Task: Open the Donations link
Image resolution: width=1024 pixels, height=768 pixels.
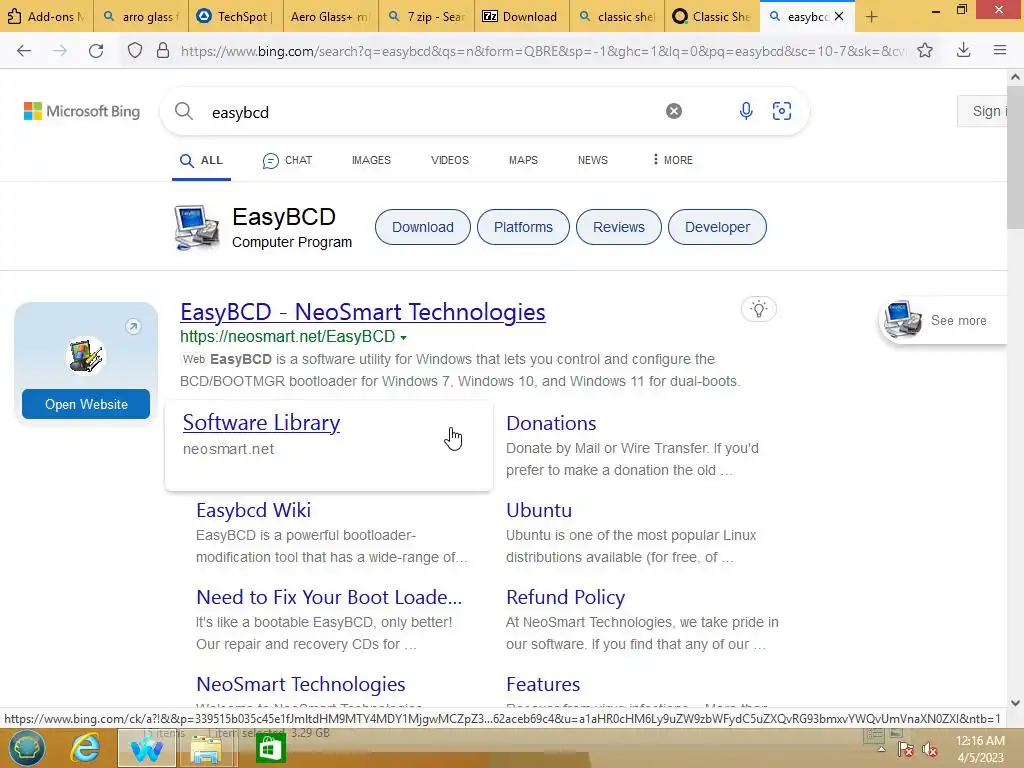Action: pos(551,423)
